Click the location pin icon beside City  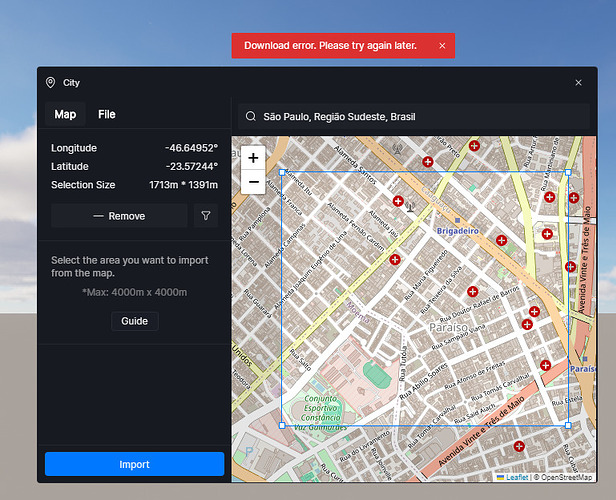(x=50, y=83)
